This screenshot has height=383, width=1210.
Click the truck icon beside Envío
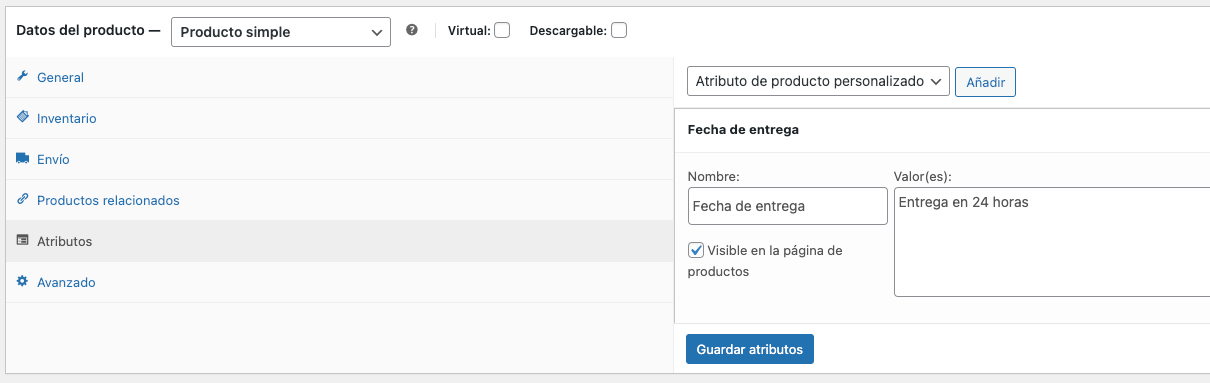22,159
